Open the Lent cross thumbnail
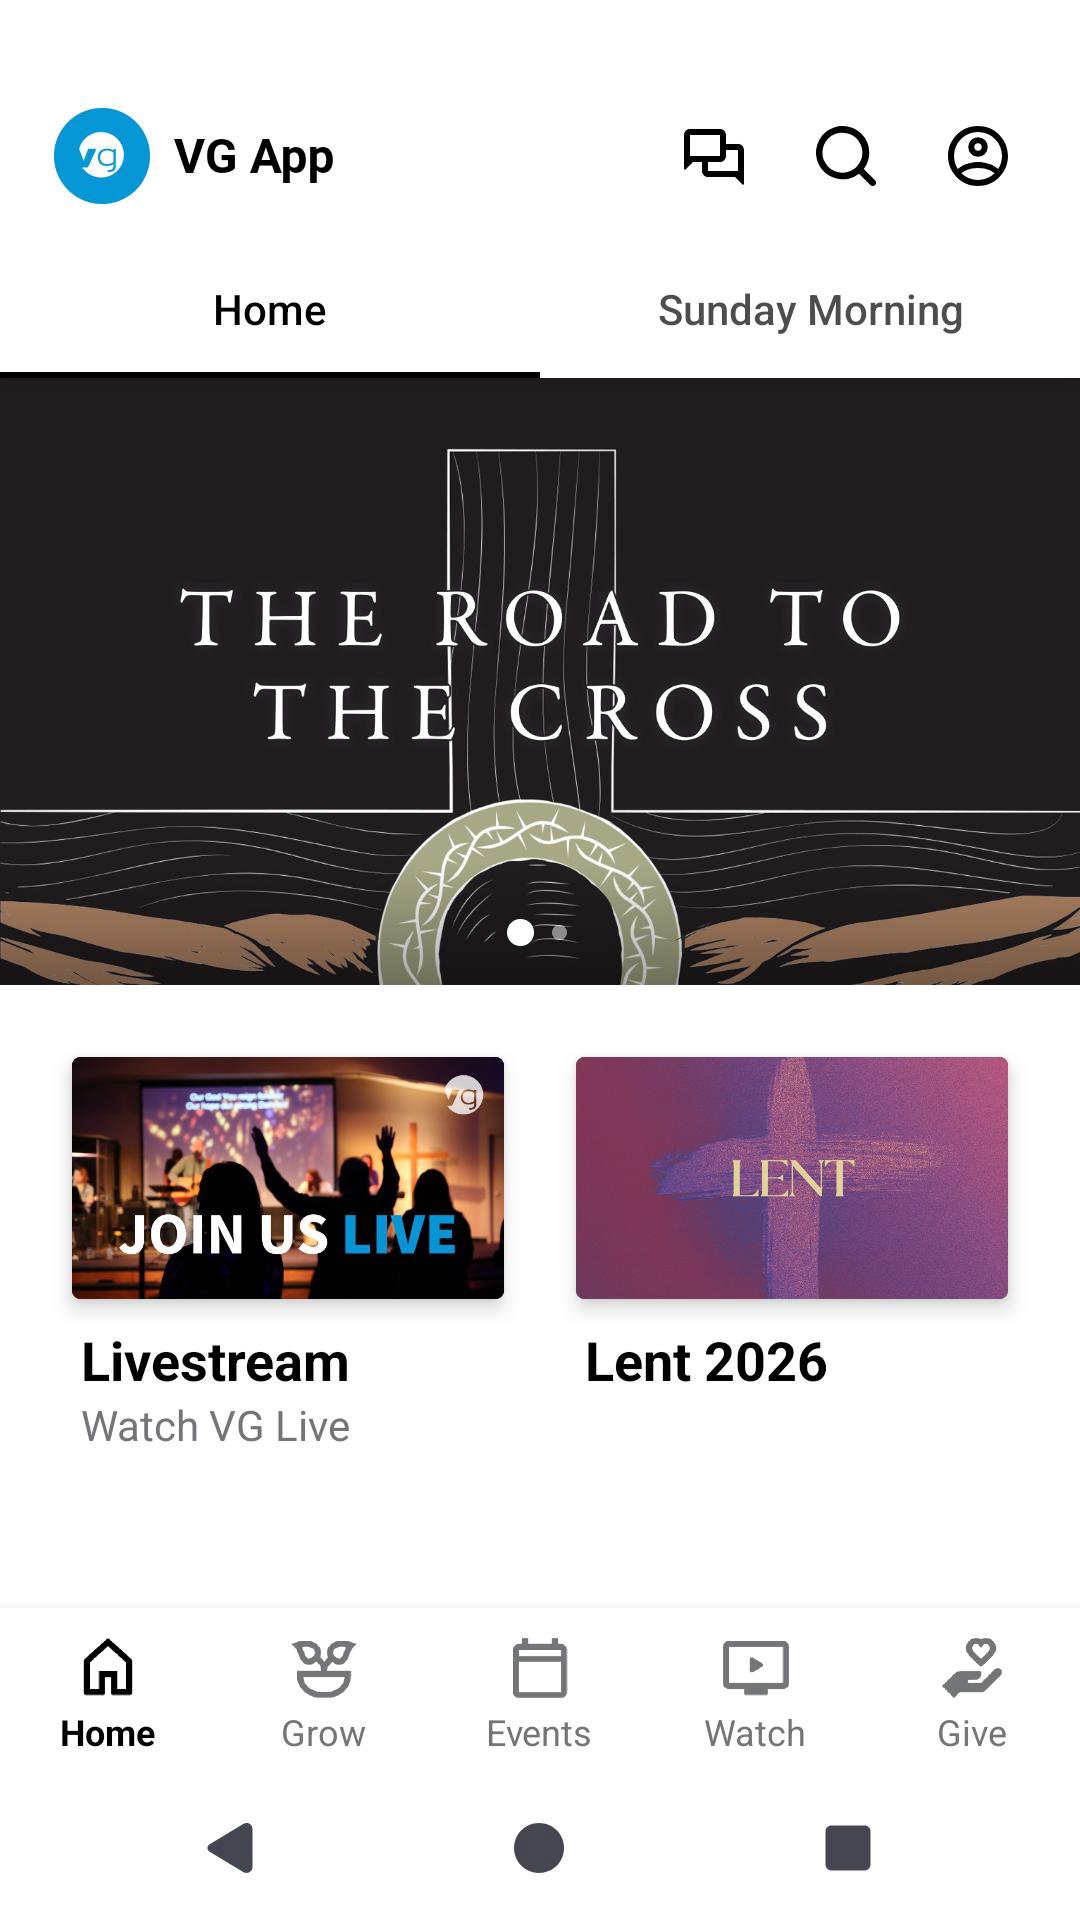This screenshot has height=1920, width=1080. (792, 1177)
